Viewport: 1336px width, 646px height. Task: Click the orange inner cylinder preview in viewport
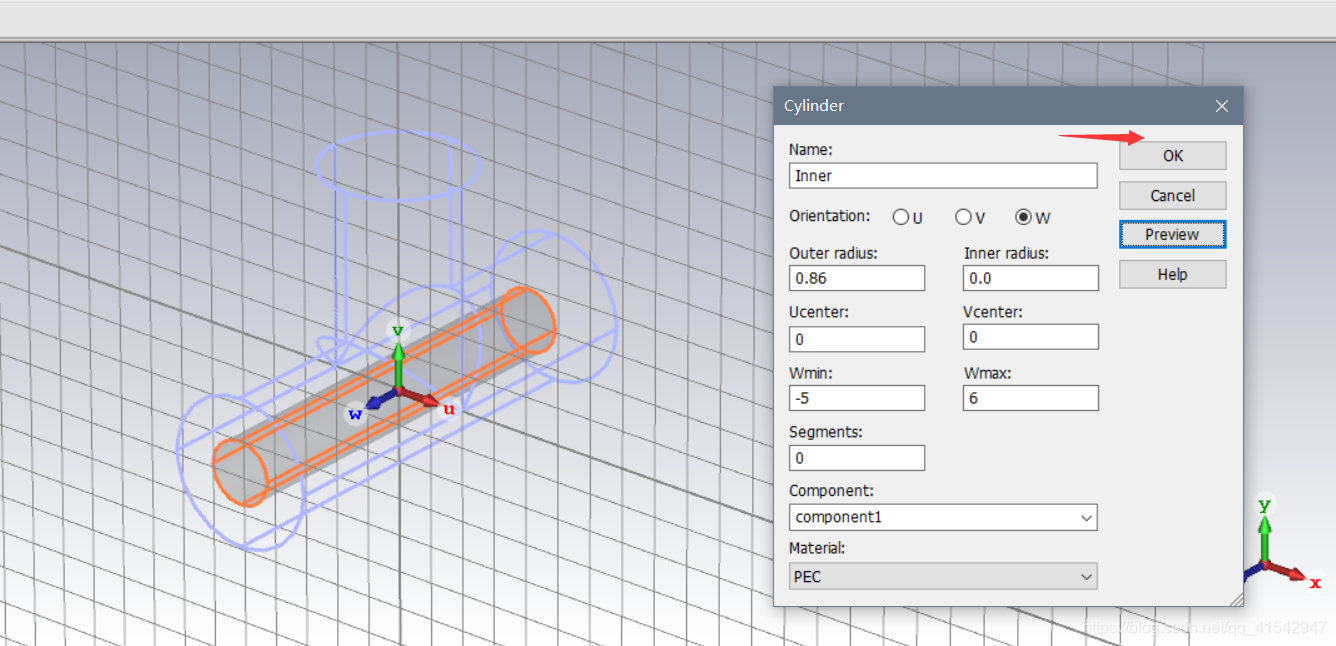coord(385,396)
